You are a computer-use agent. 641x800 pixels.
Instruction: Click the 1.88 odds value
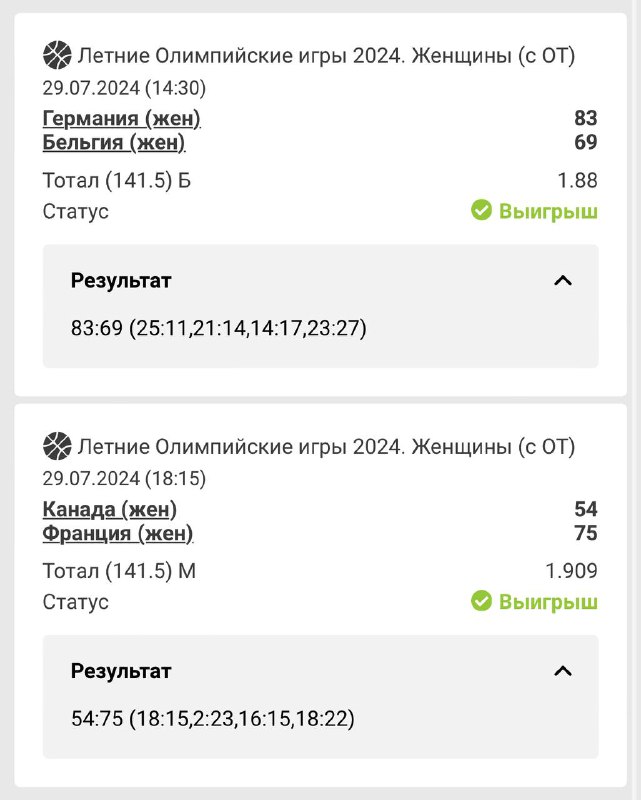(577, 180)
